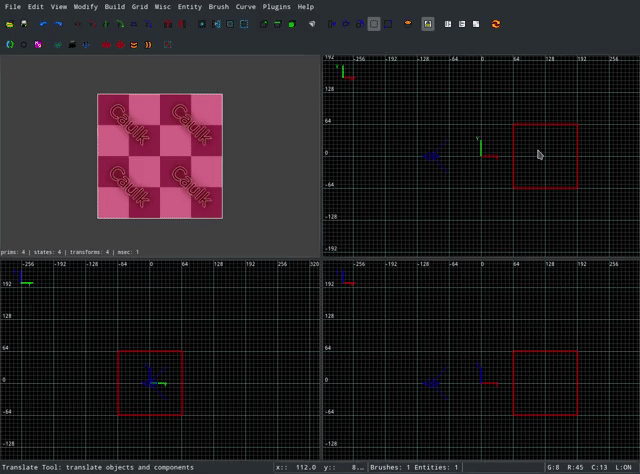Click the Open map folder icon

pyautogui.click(x=10, y=24)
